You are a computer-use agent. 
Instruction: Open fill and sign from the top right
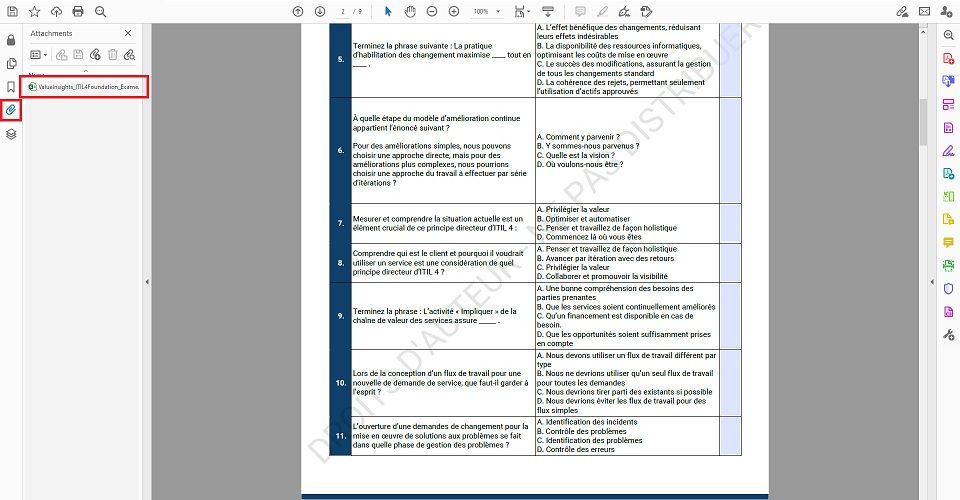902,11
